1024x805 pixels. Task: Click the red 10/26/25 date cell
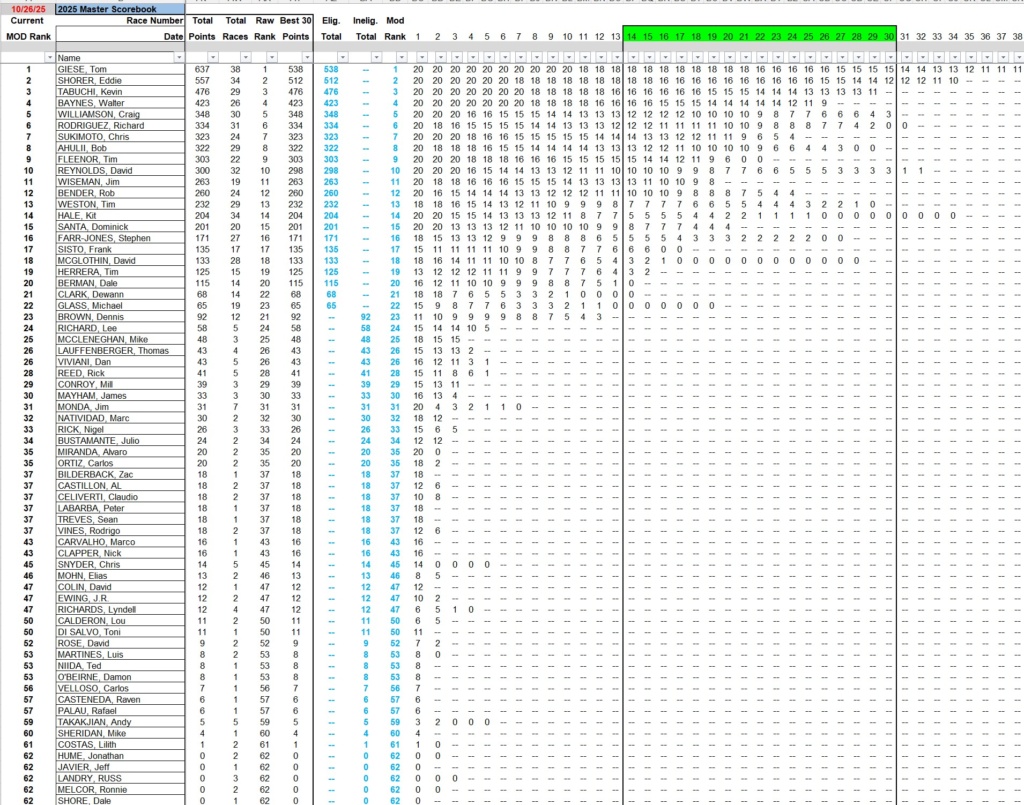tap(27, 8)
